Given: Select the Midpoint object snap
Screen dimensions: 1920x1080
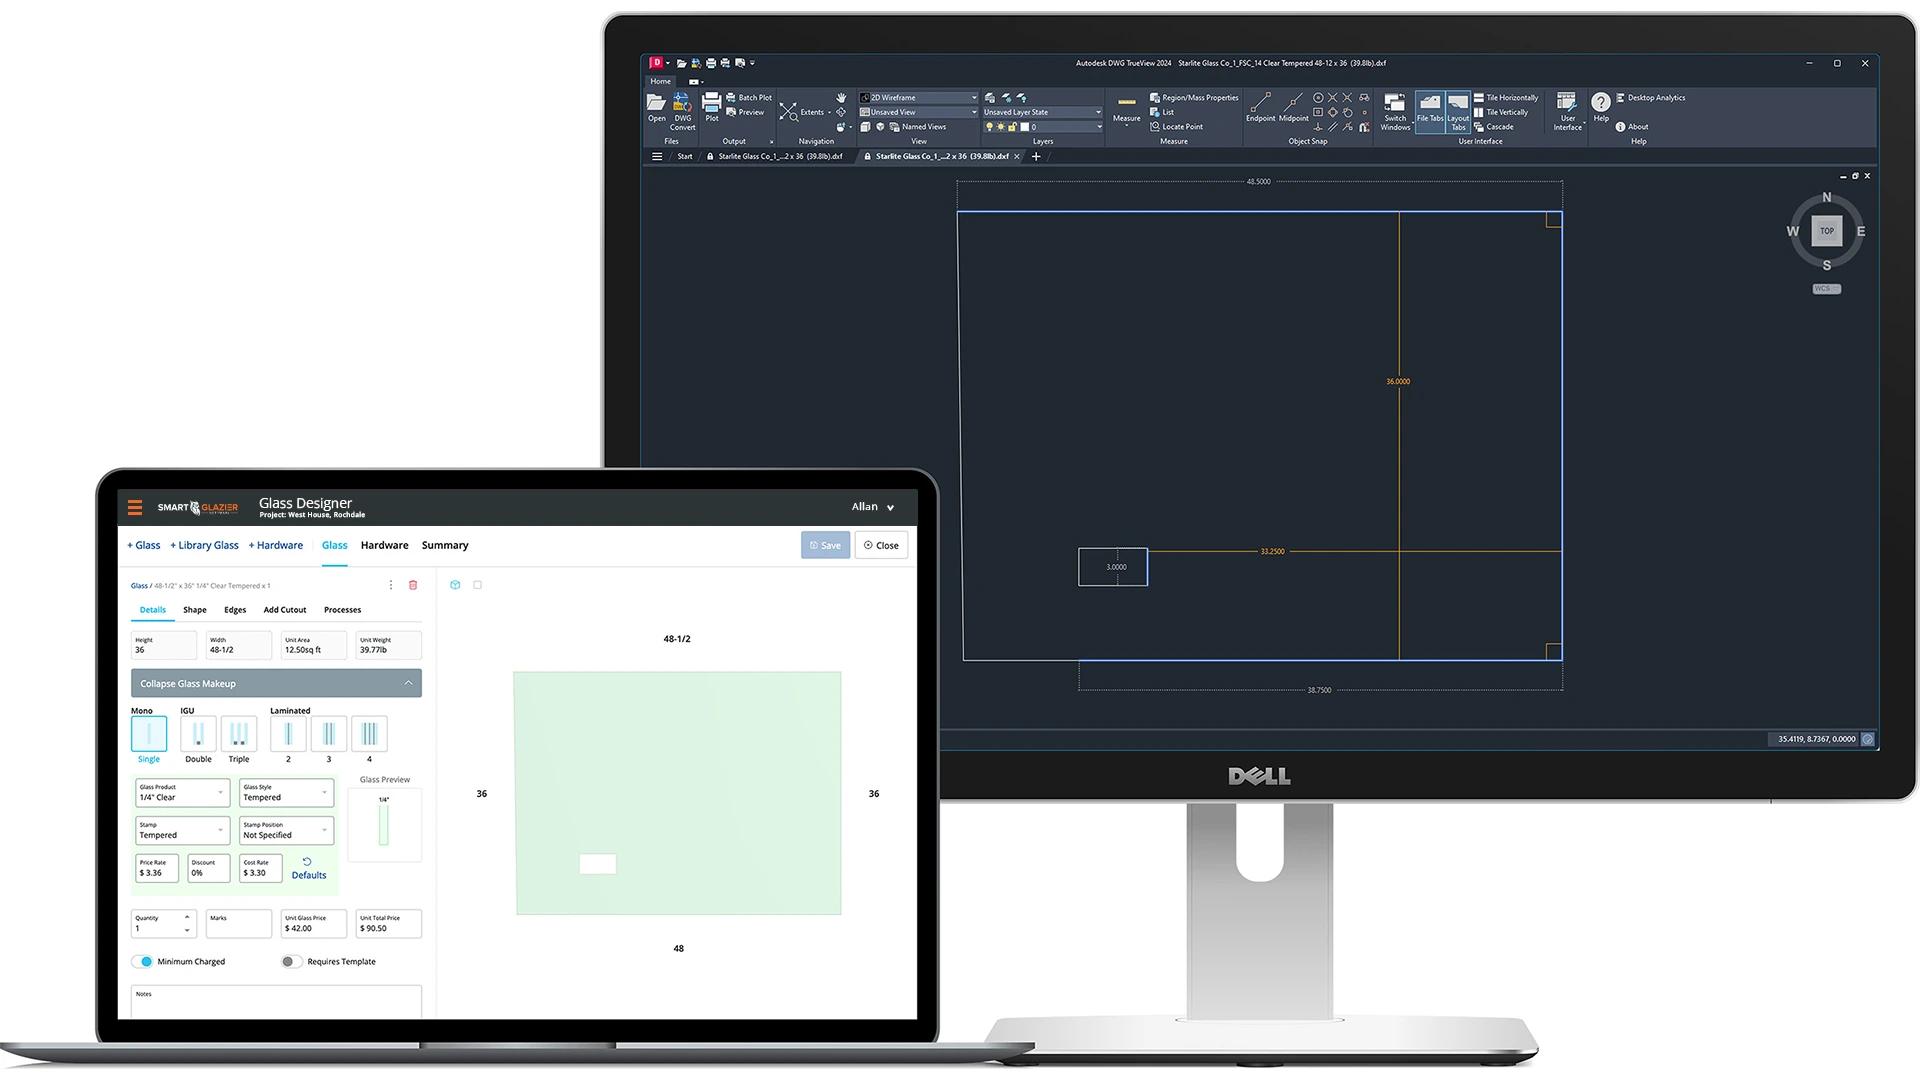Looking at the screenshot, I should 1293,104.
